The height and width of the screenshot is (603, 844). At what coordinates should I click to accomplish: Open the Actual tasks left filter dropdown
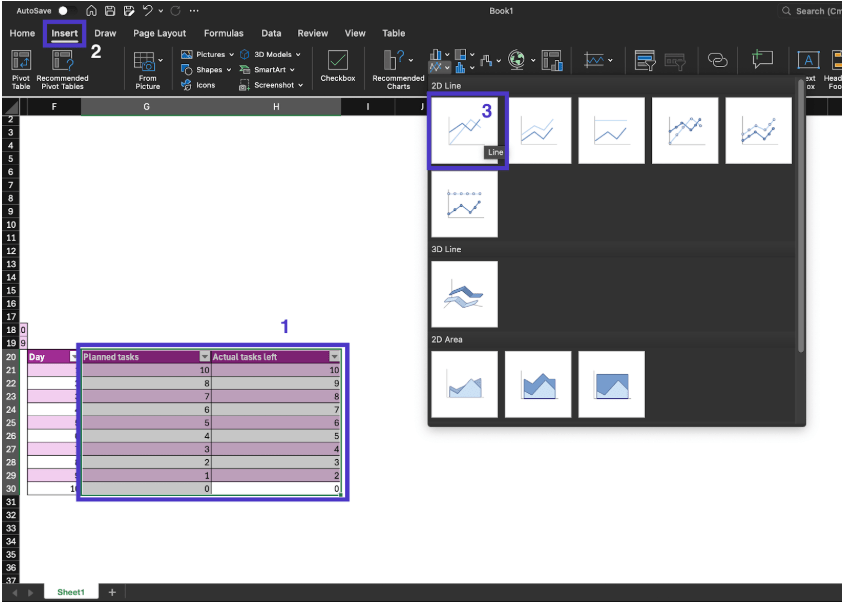tap(334, 357)
